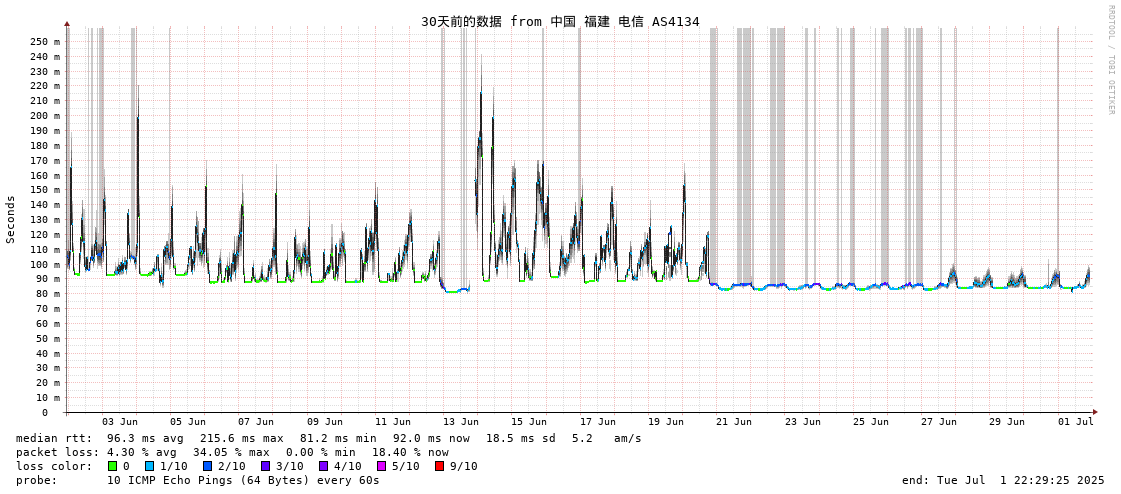The image size is (1121, 494).
Task: Select the blue 2/10 loss color swatch
Action: [207, 466]
